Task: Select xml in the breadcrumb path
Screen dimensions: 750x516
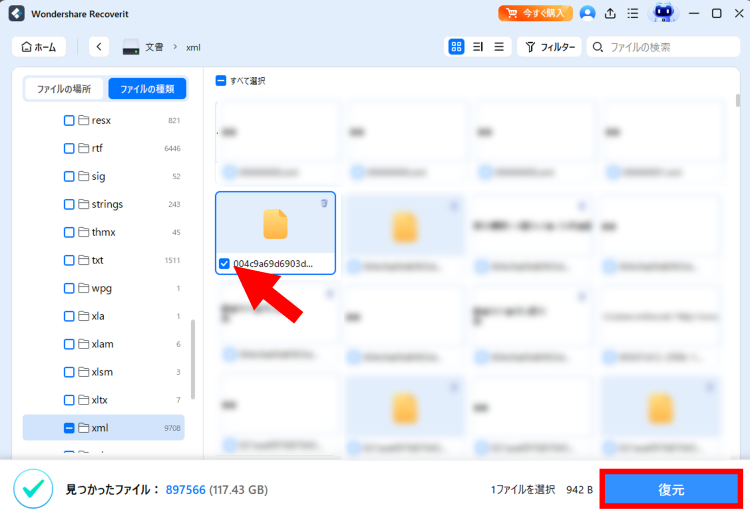Action: pyautogui.click(x=193, y=47)
